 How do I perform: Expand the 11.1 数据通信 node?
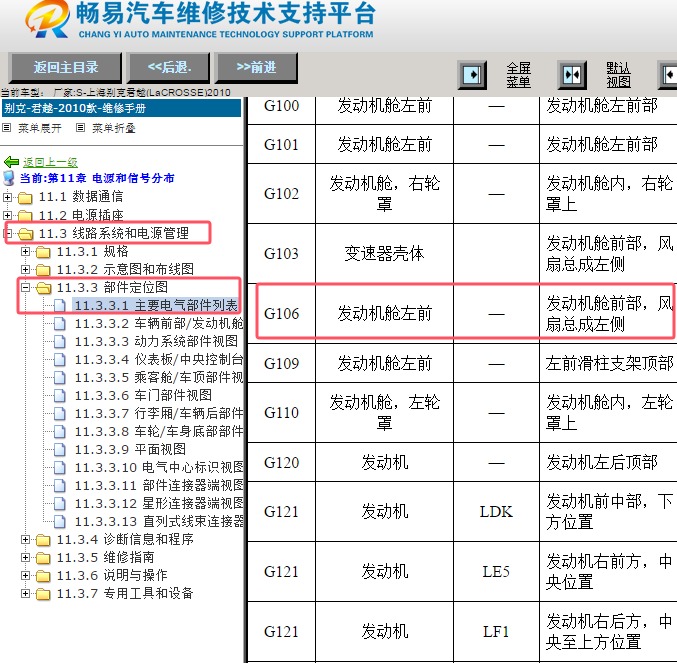point(7,197)
